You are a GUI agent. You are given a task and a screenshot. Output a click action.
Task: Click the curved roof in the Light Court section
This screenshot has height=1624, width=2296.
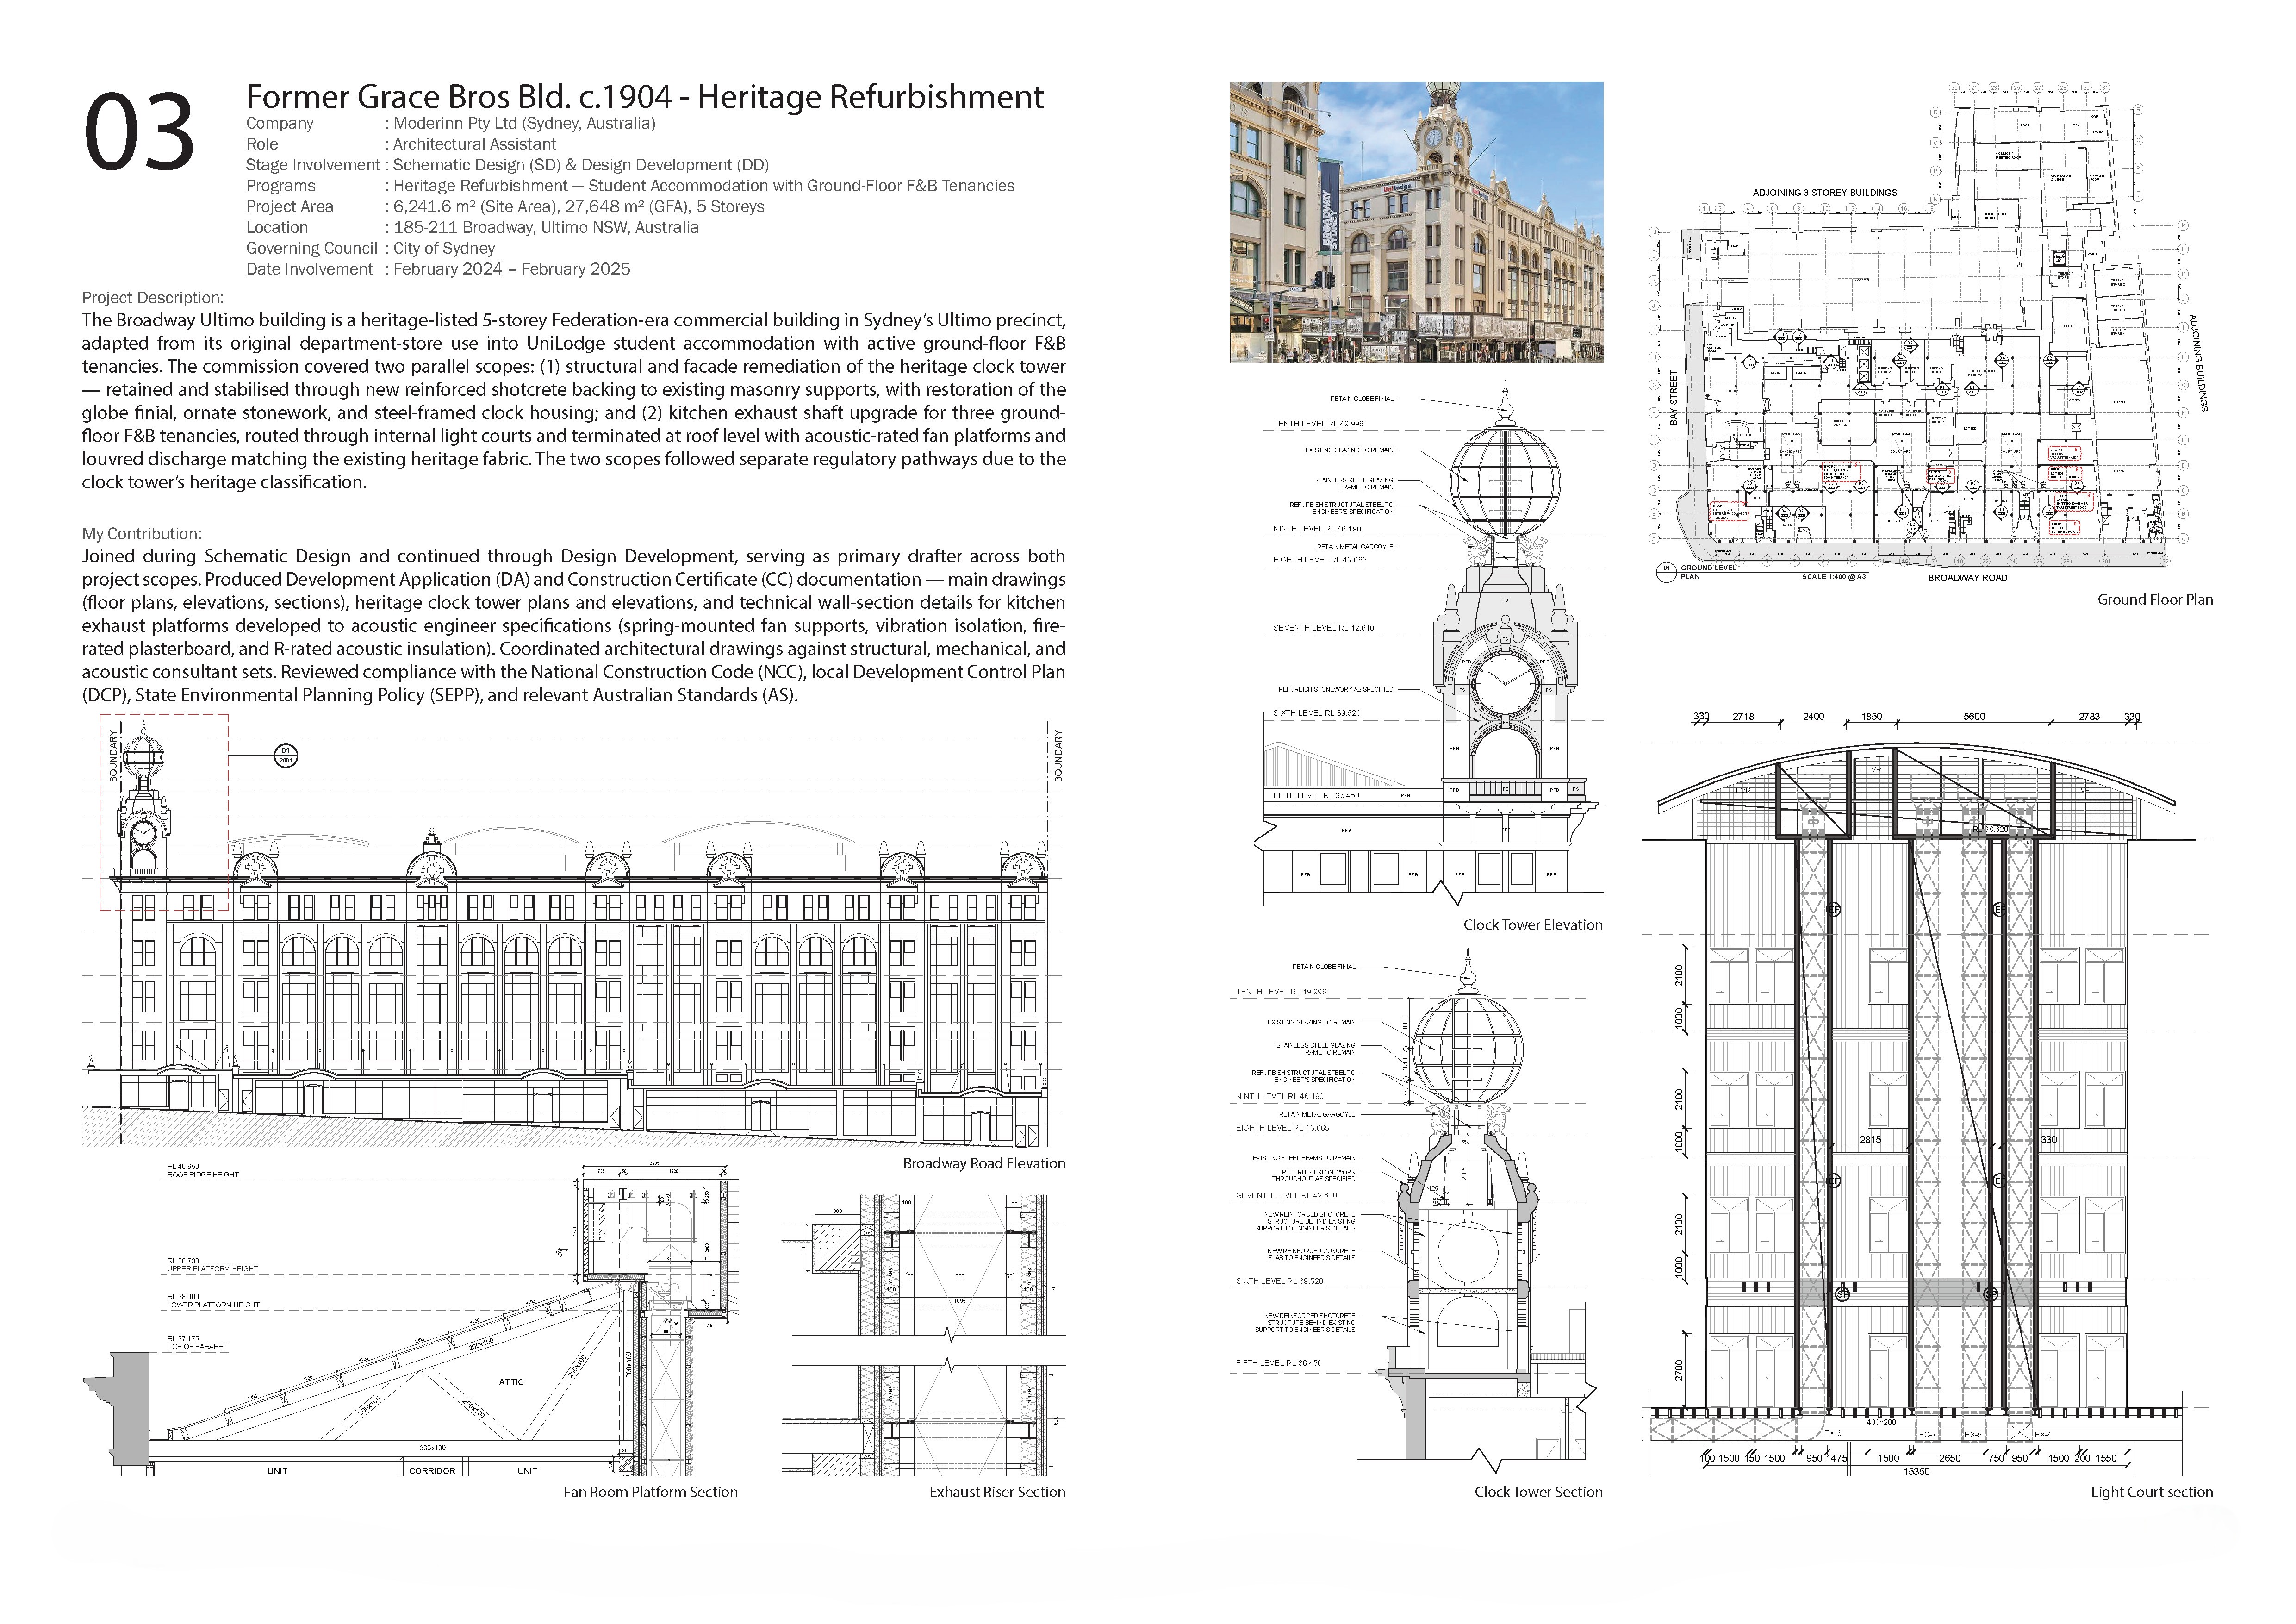[1916, 775]
